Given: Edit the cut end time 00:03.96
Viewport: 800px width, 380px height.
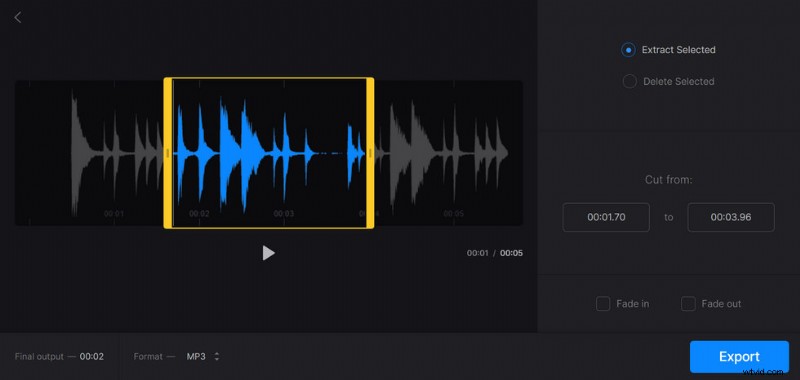Looking at the screenshot, I should (731, 217).
